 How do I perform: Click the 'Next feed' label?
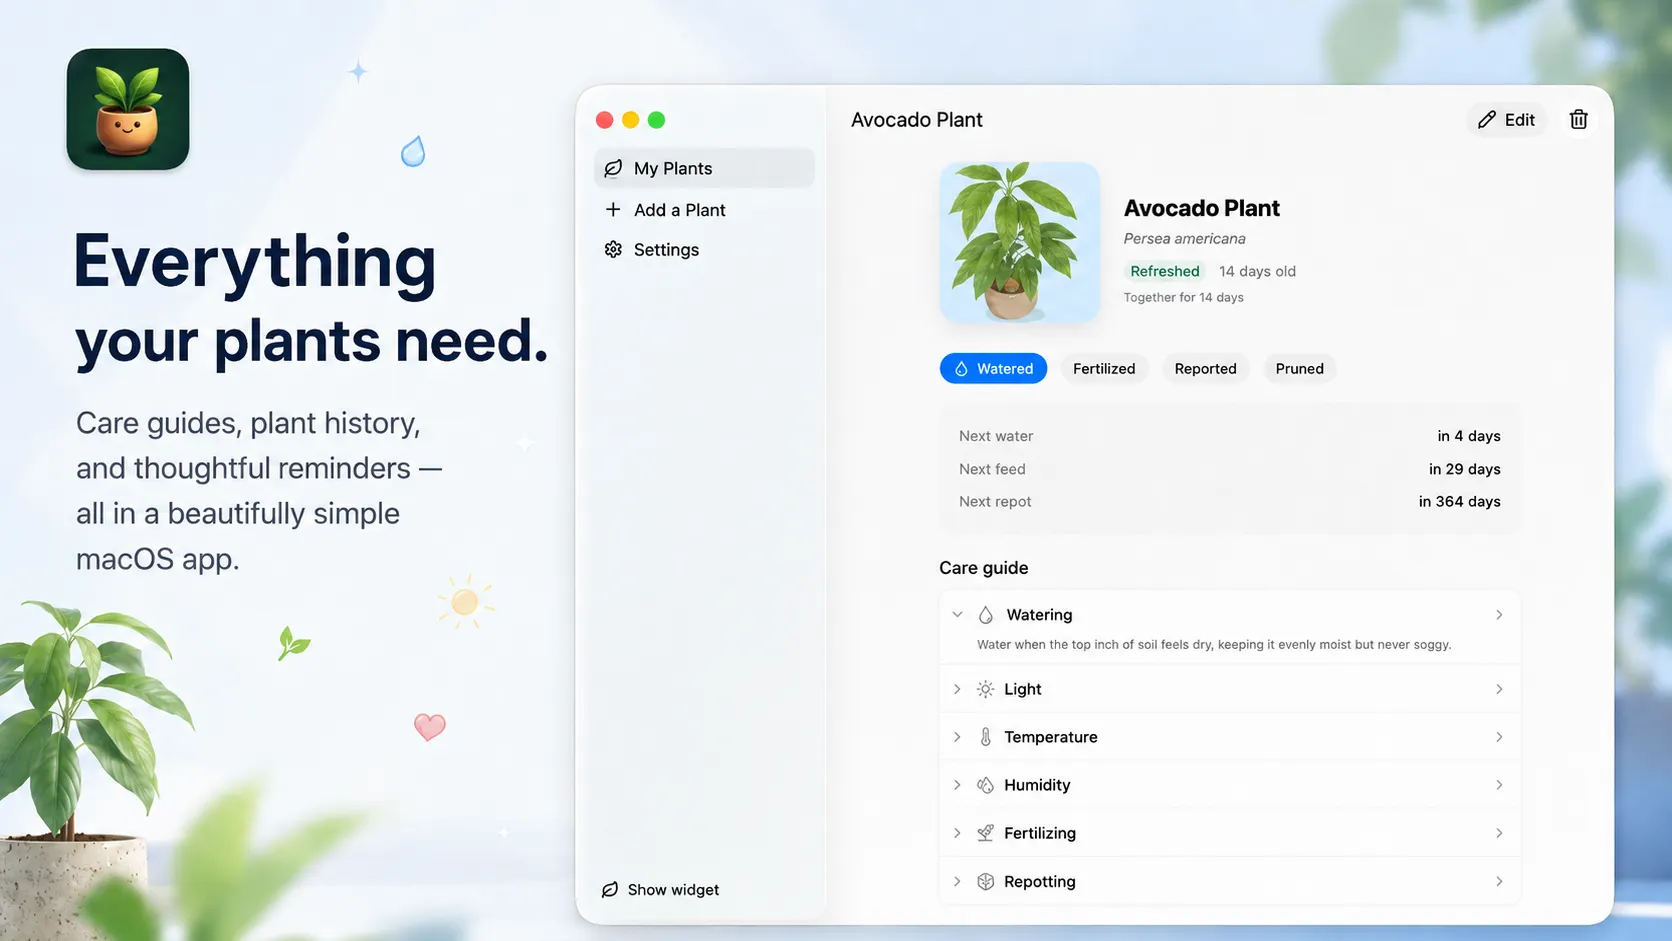coord(992,469)
